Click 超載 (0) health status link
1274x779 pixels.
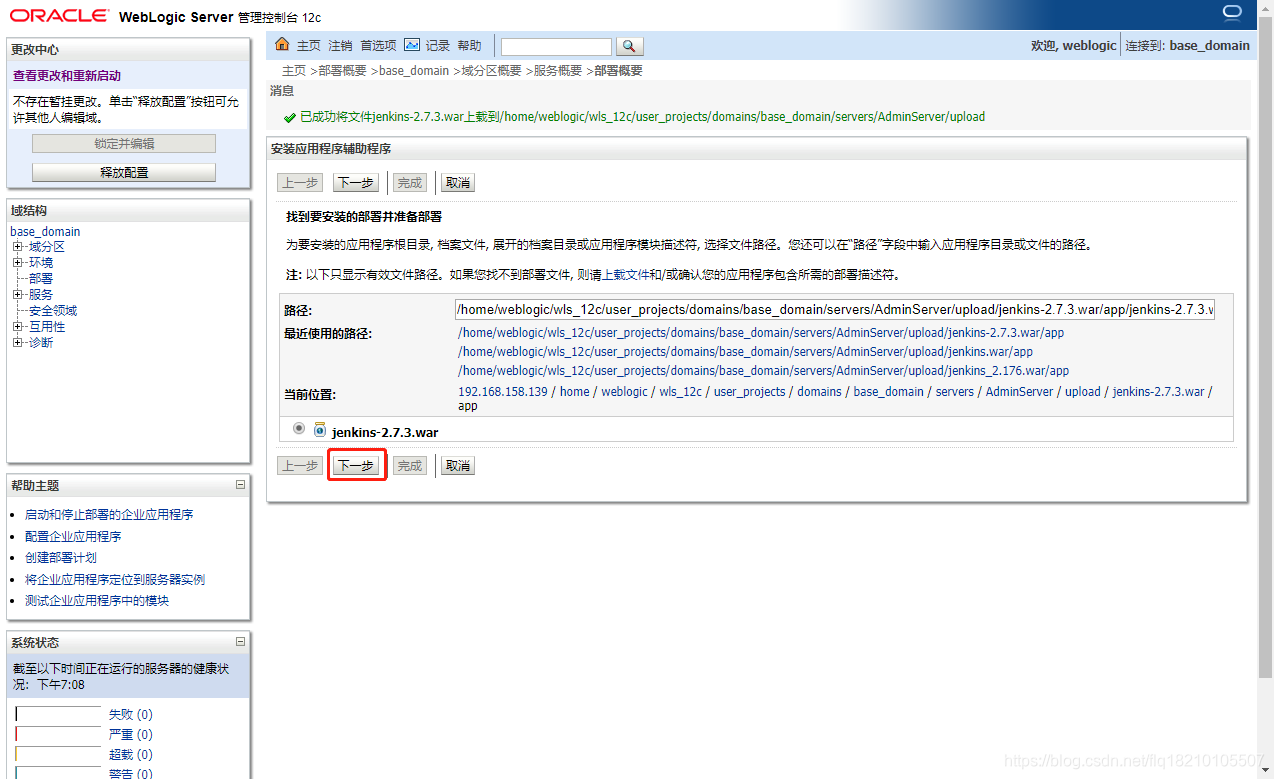(x=130, y=755)
